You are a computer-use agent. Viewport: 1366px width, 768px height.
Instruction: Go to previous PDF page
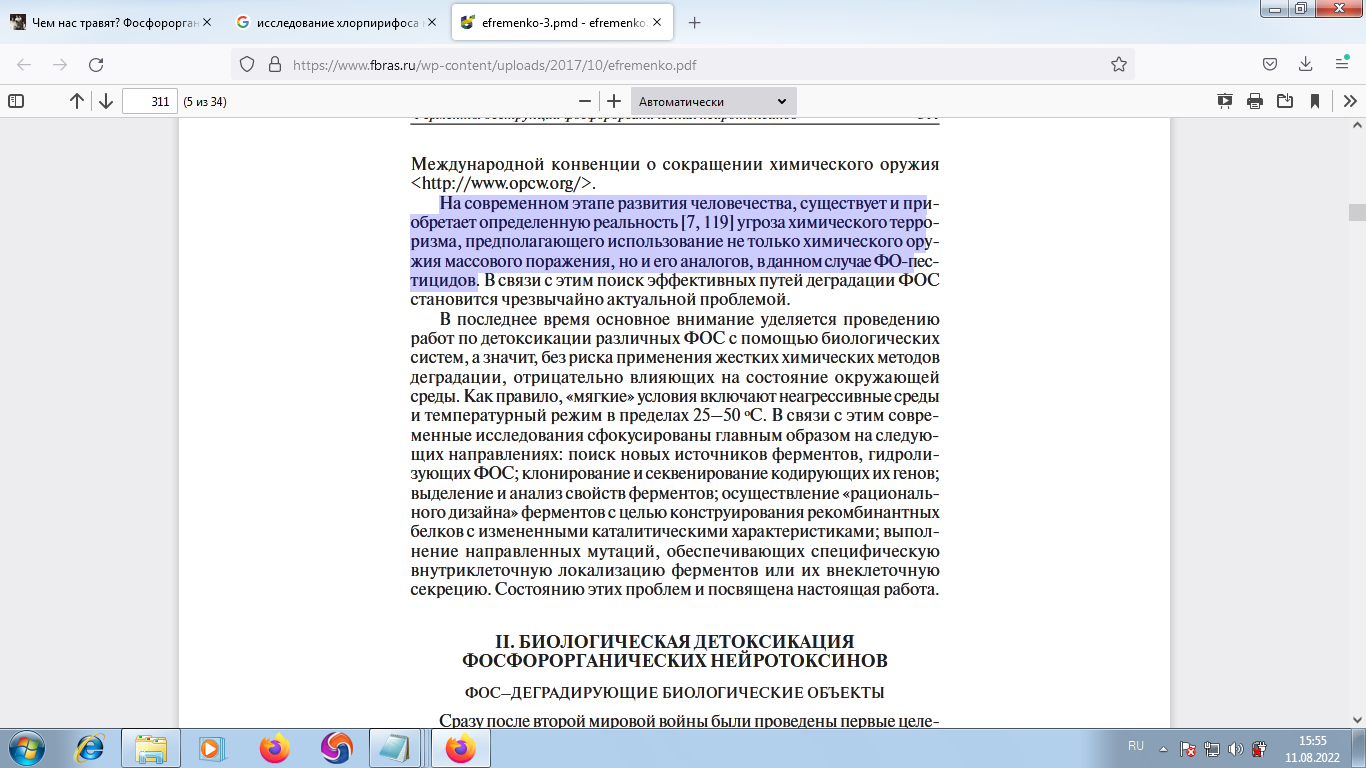point(77,101)
